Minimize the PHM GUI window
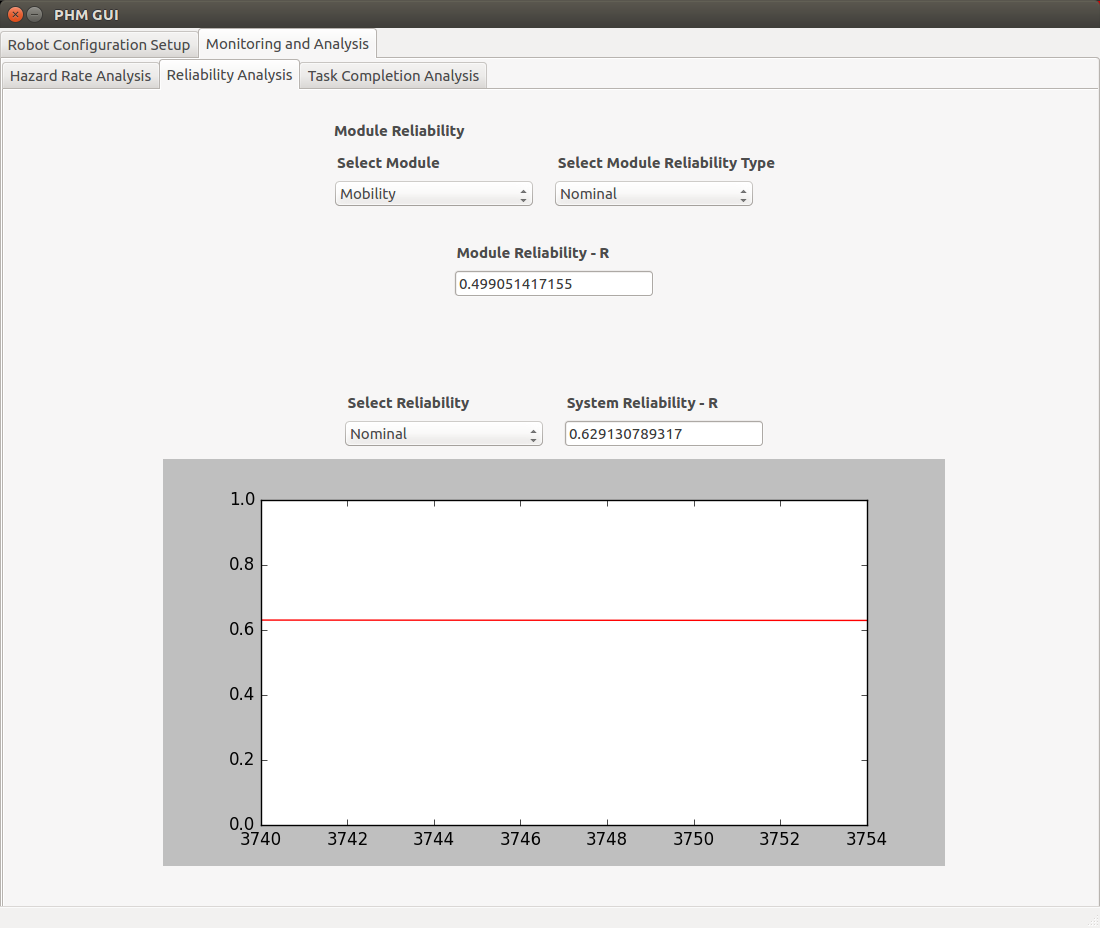1100x928 pixels. [x=34, y=14]
